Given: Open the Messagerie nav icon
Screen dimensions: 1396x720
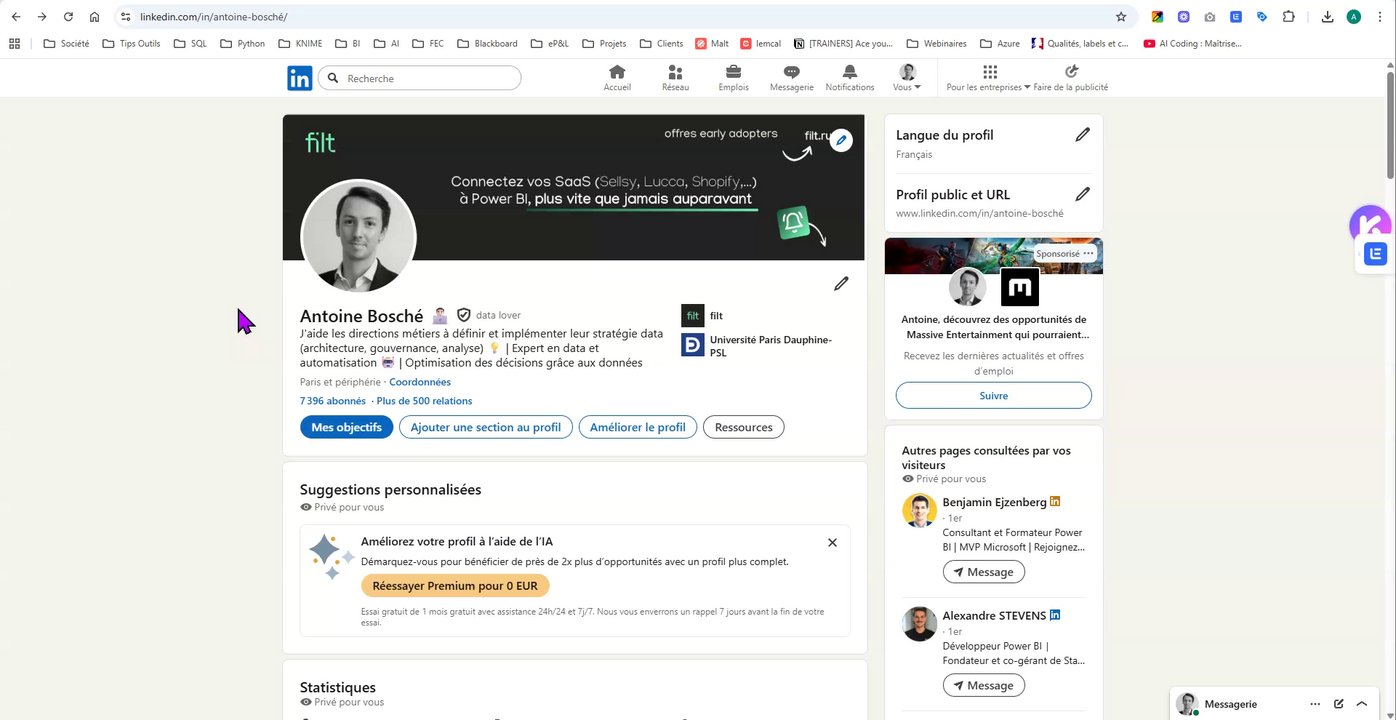Looking at the screenshot, I should (x=791, y=78).
